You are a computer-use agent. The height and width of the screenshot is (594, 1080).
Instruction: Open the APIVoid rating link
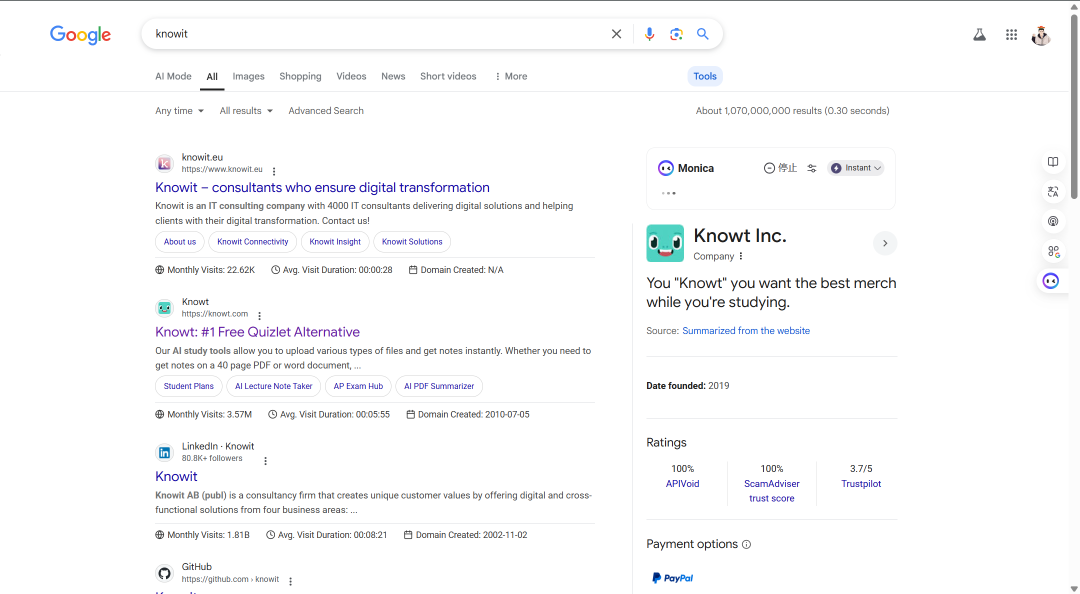tap(683, 484)
